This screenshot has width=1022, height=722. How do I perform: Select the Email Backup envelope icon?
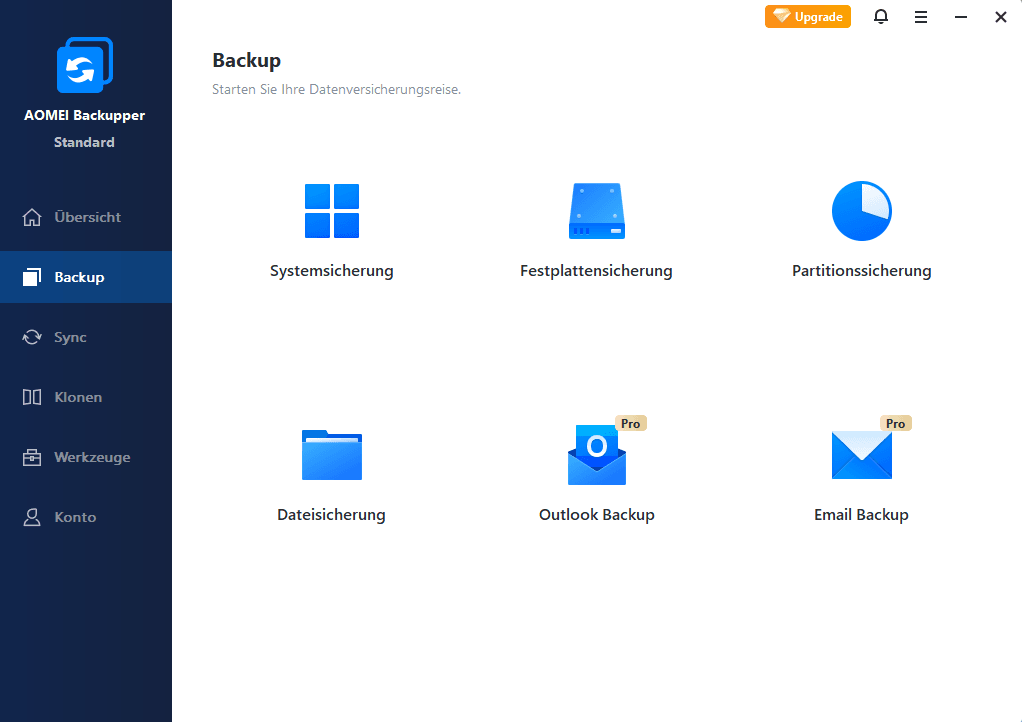861,456
